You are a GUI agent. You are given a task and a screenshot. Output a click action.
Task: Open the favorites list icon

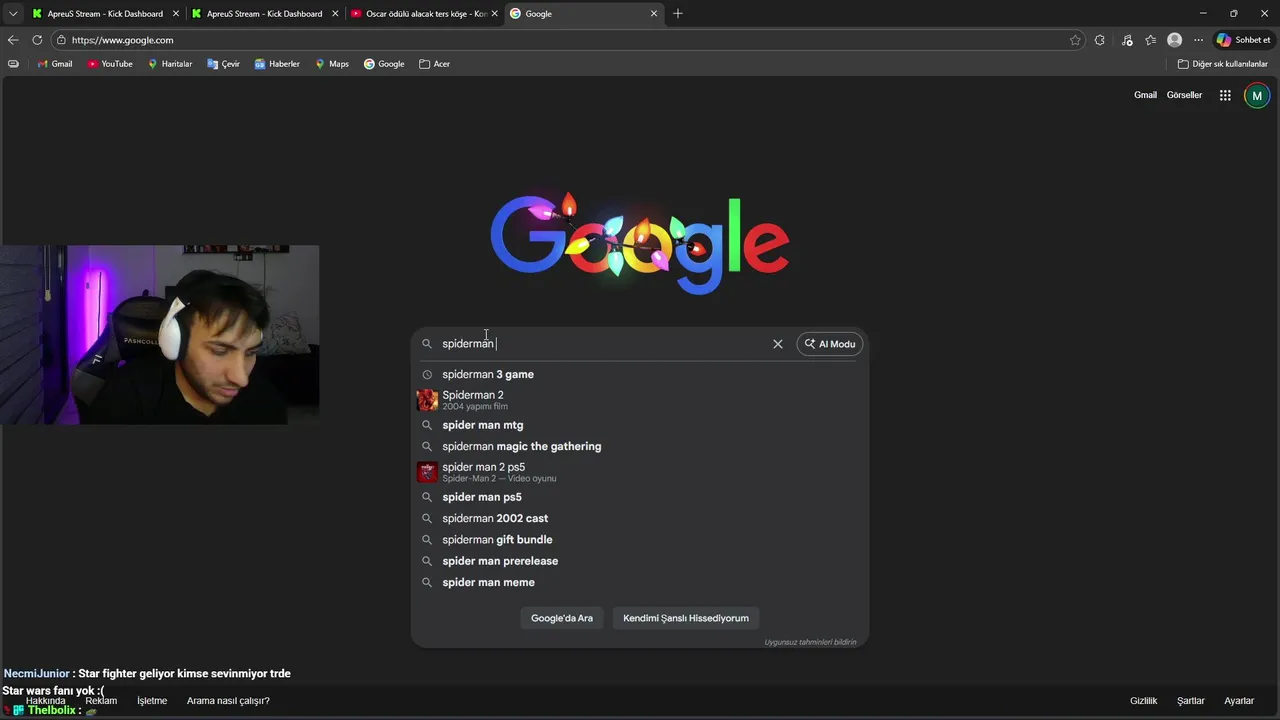coord(1151,40)
